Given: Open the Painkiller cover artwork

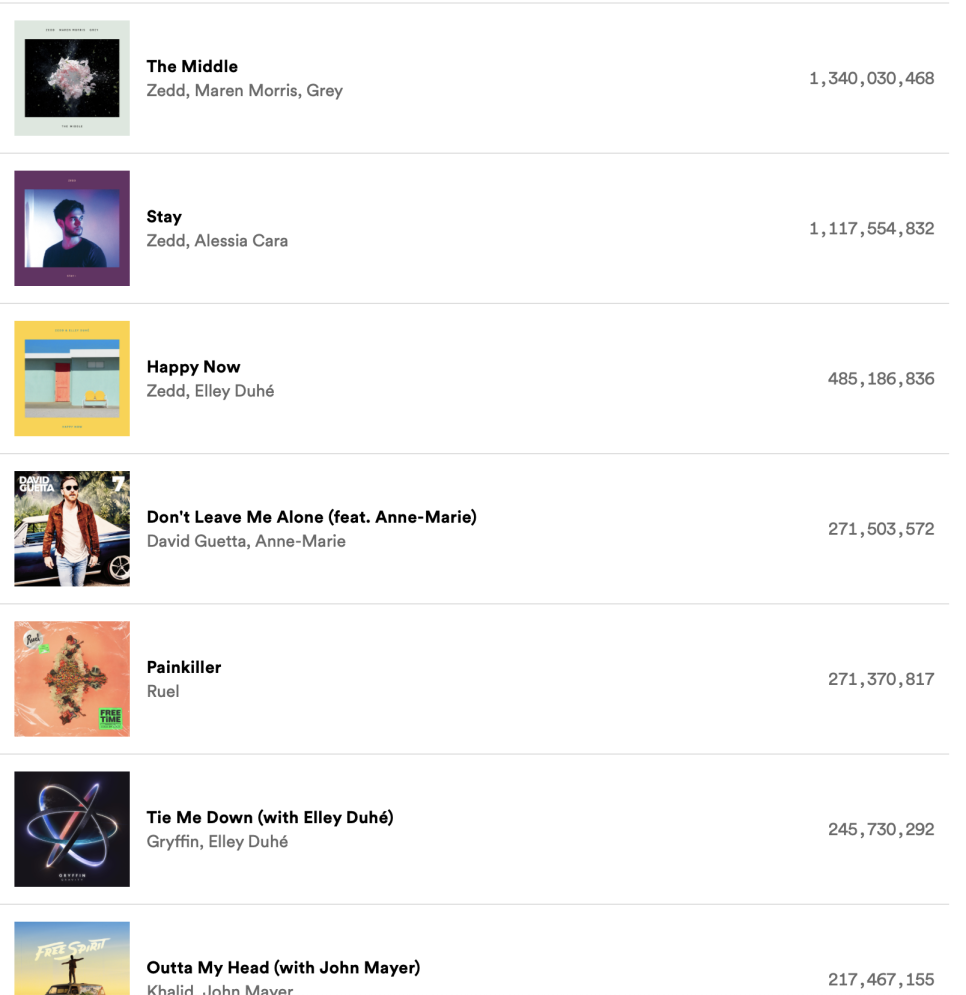Looking at the screenshot, I should 72,678.
